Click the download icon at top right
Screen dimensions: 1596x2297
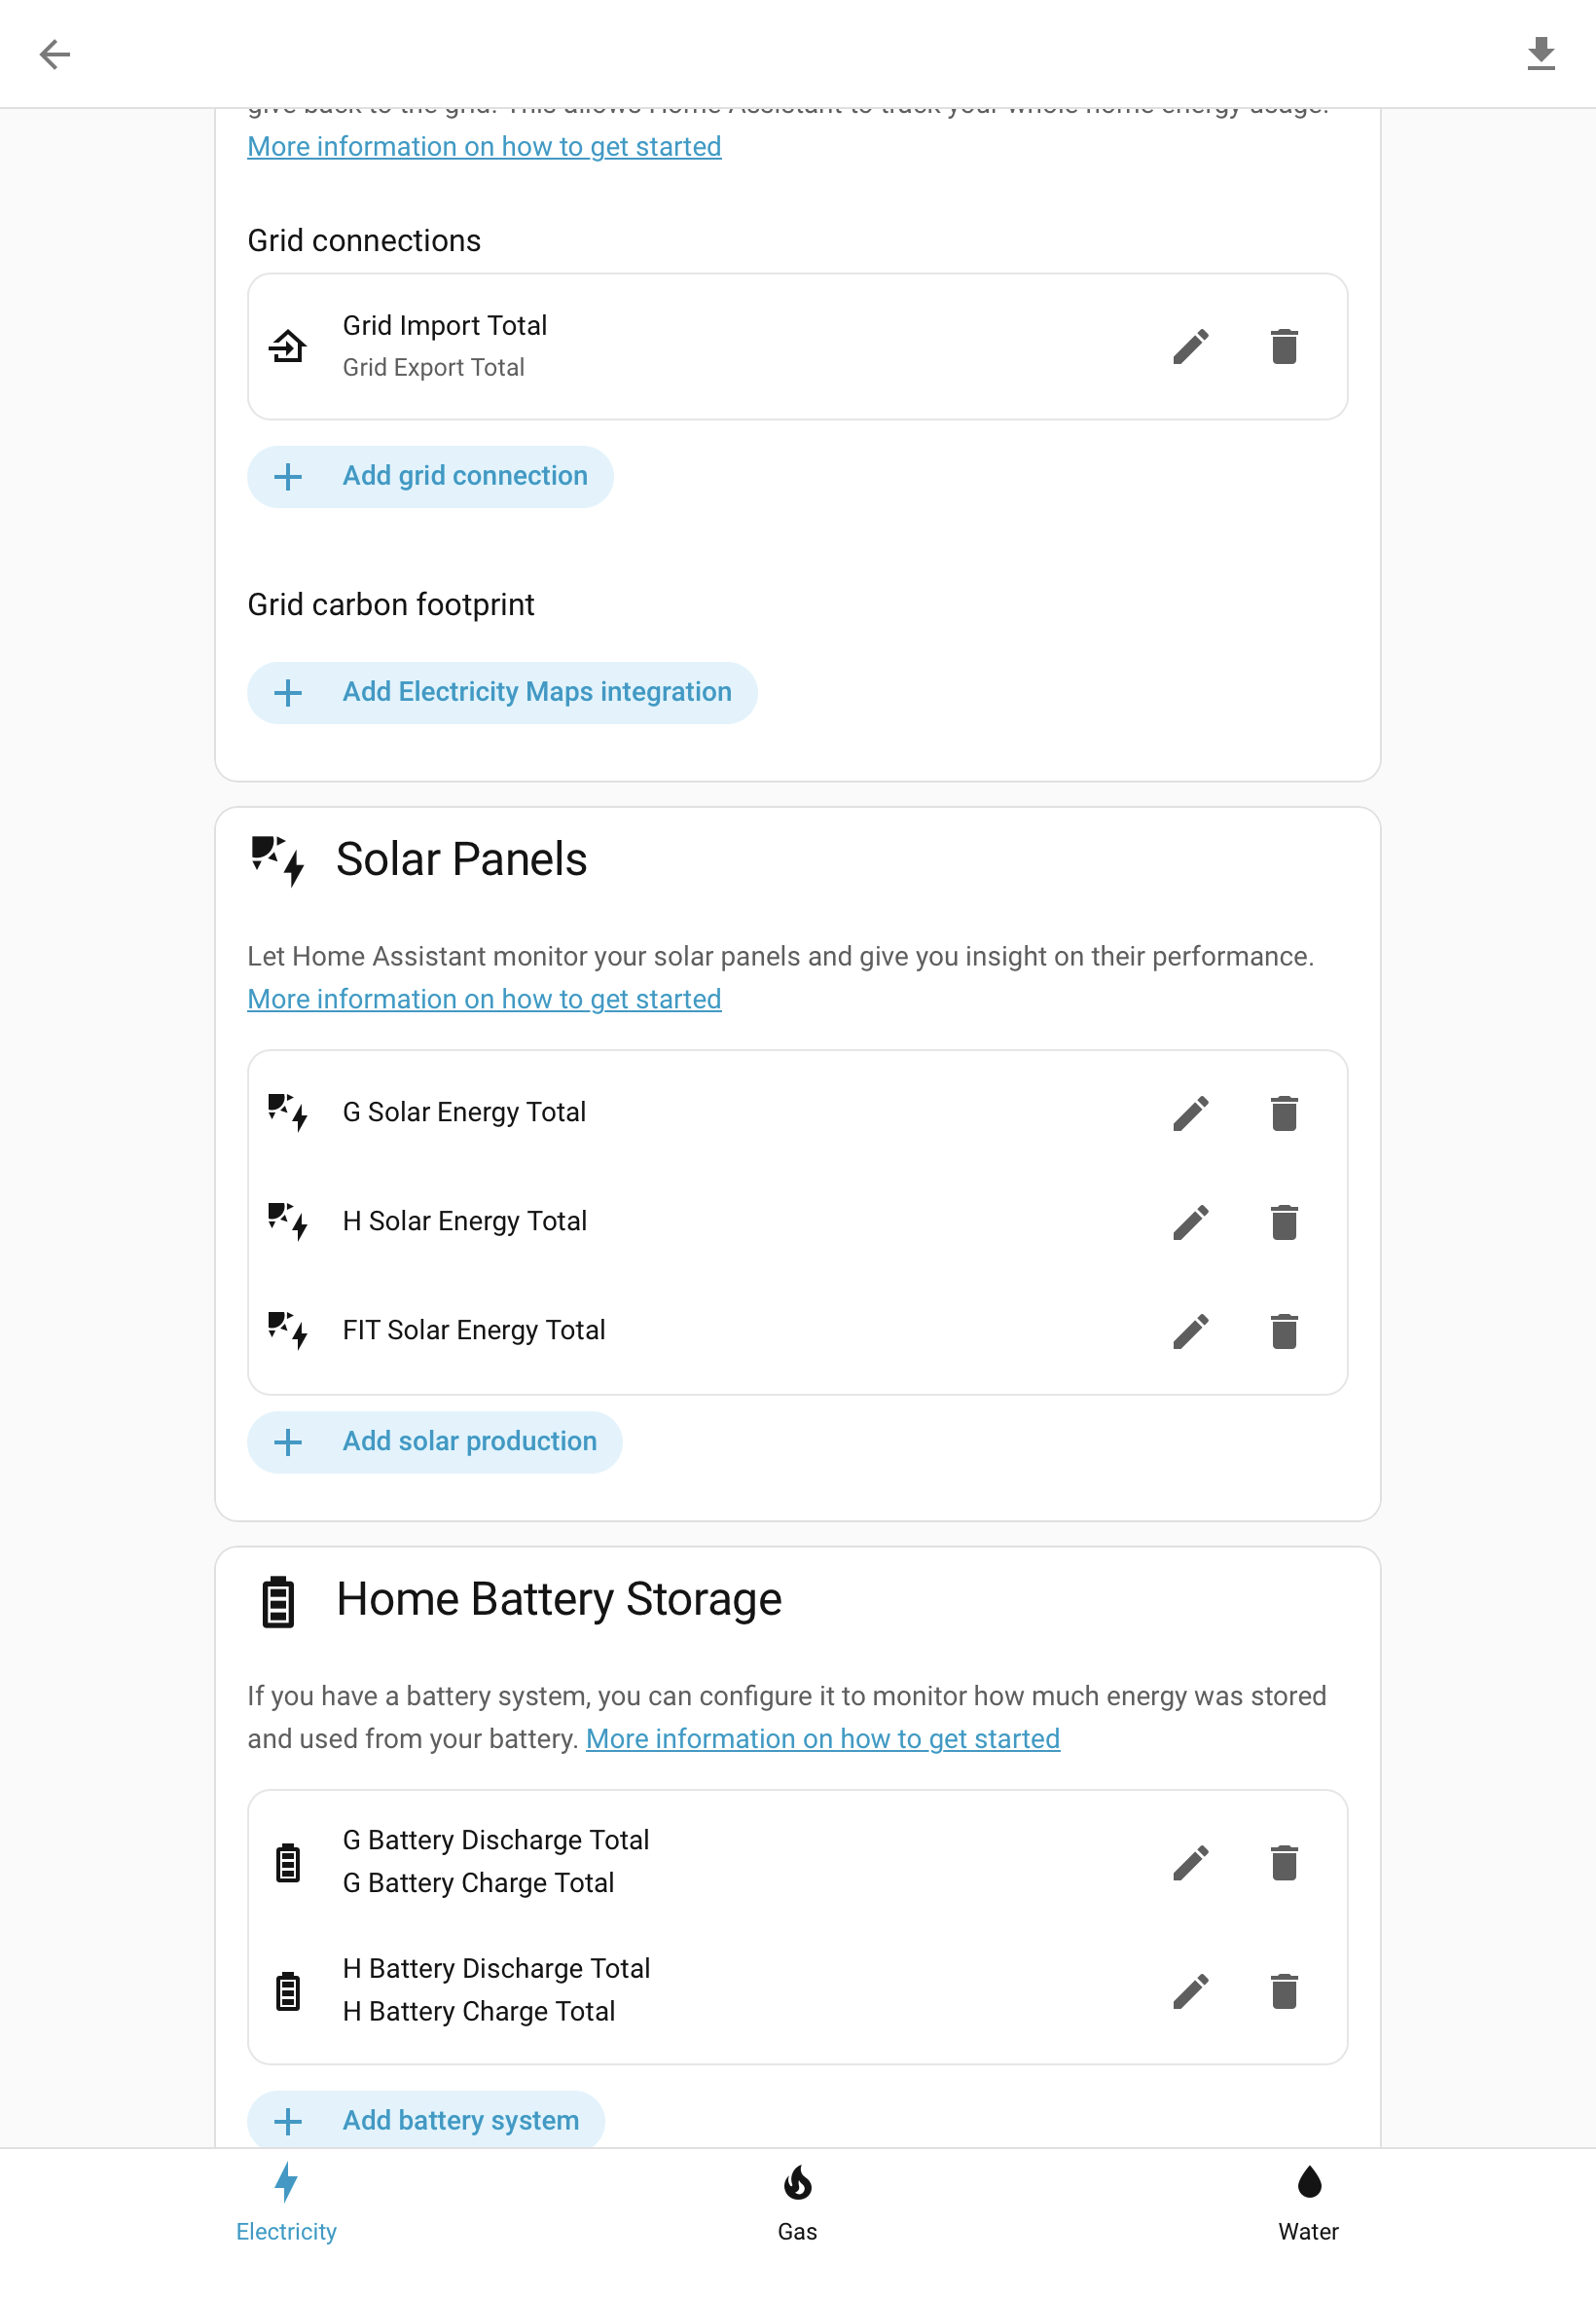[x=1541, y=54]
